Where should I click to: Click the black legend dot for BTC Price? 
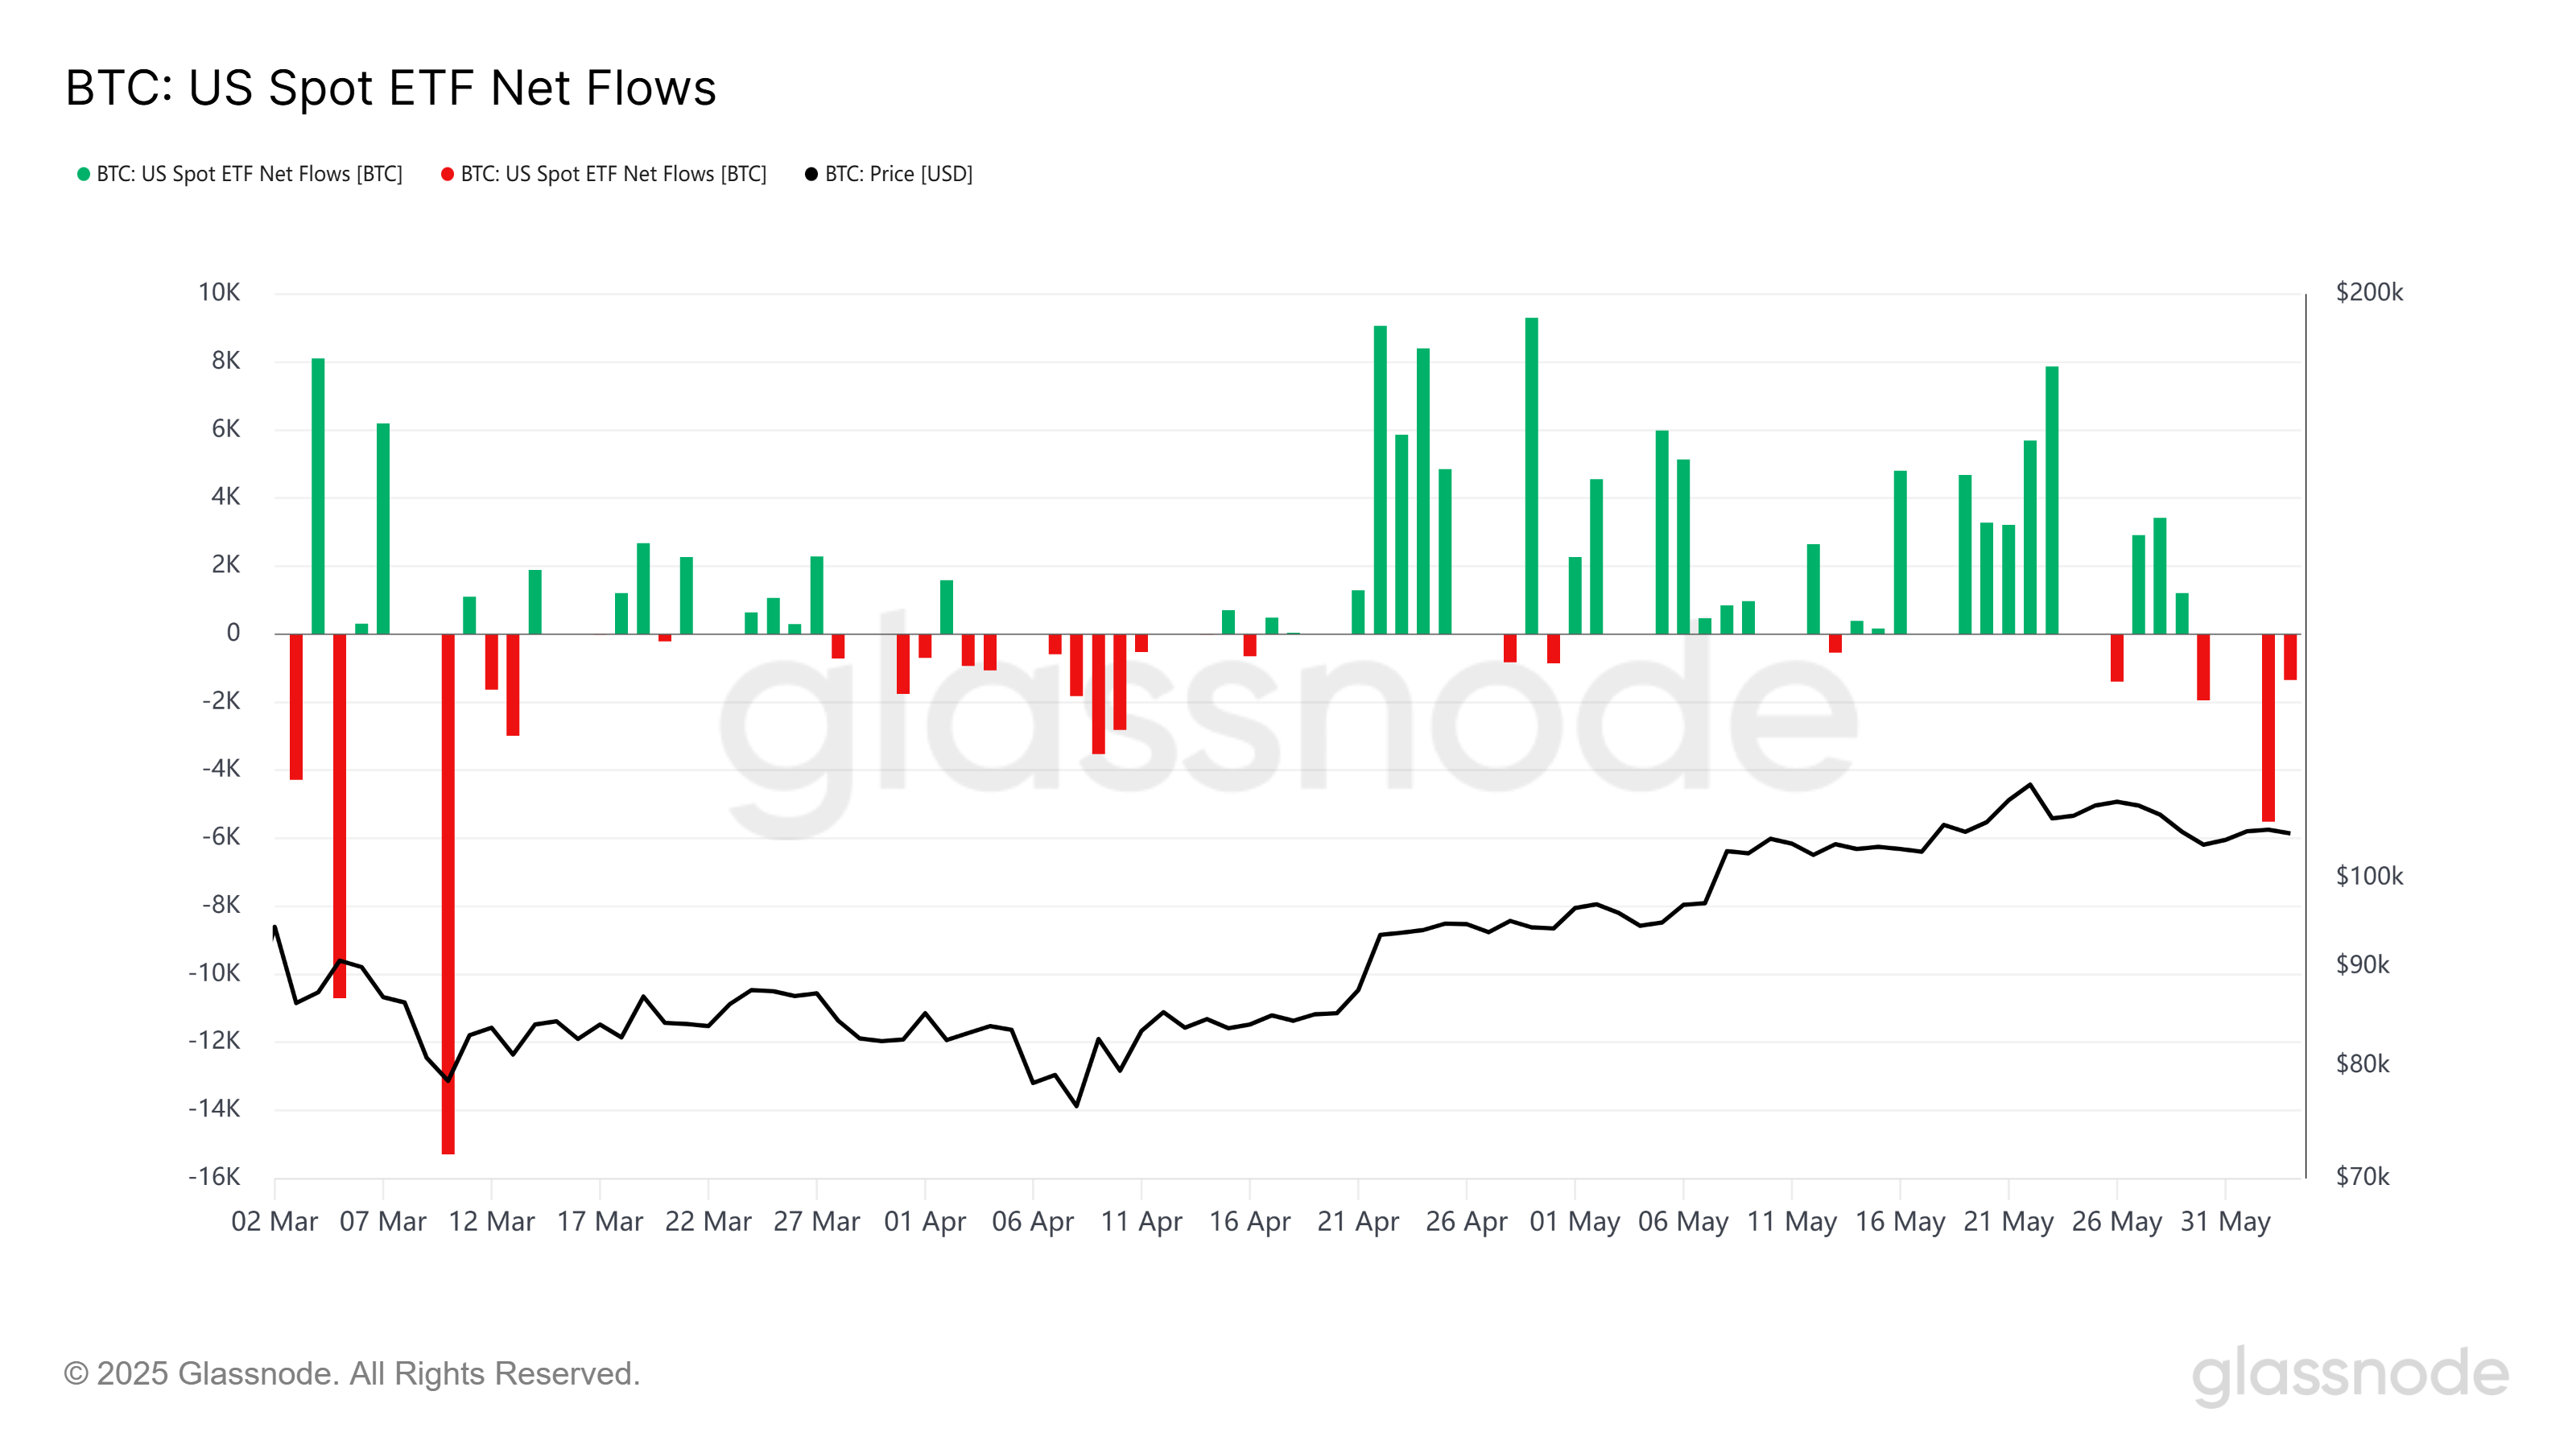[811, 174]
